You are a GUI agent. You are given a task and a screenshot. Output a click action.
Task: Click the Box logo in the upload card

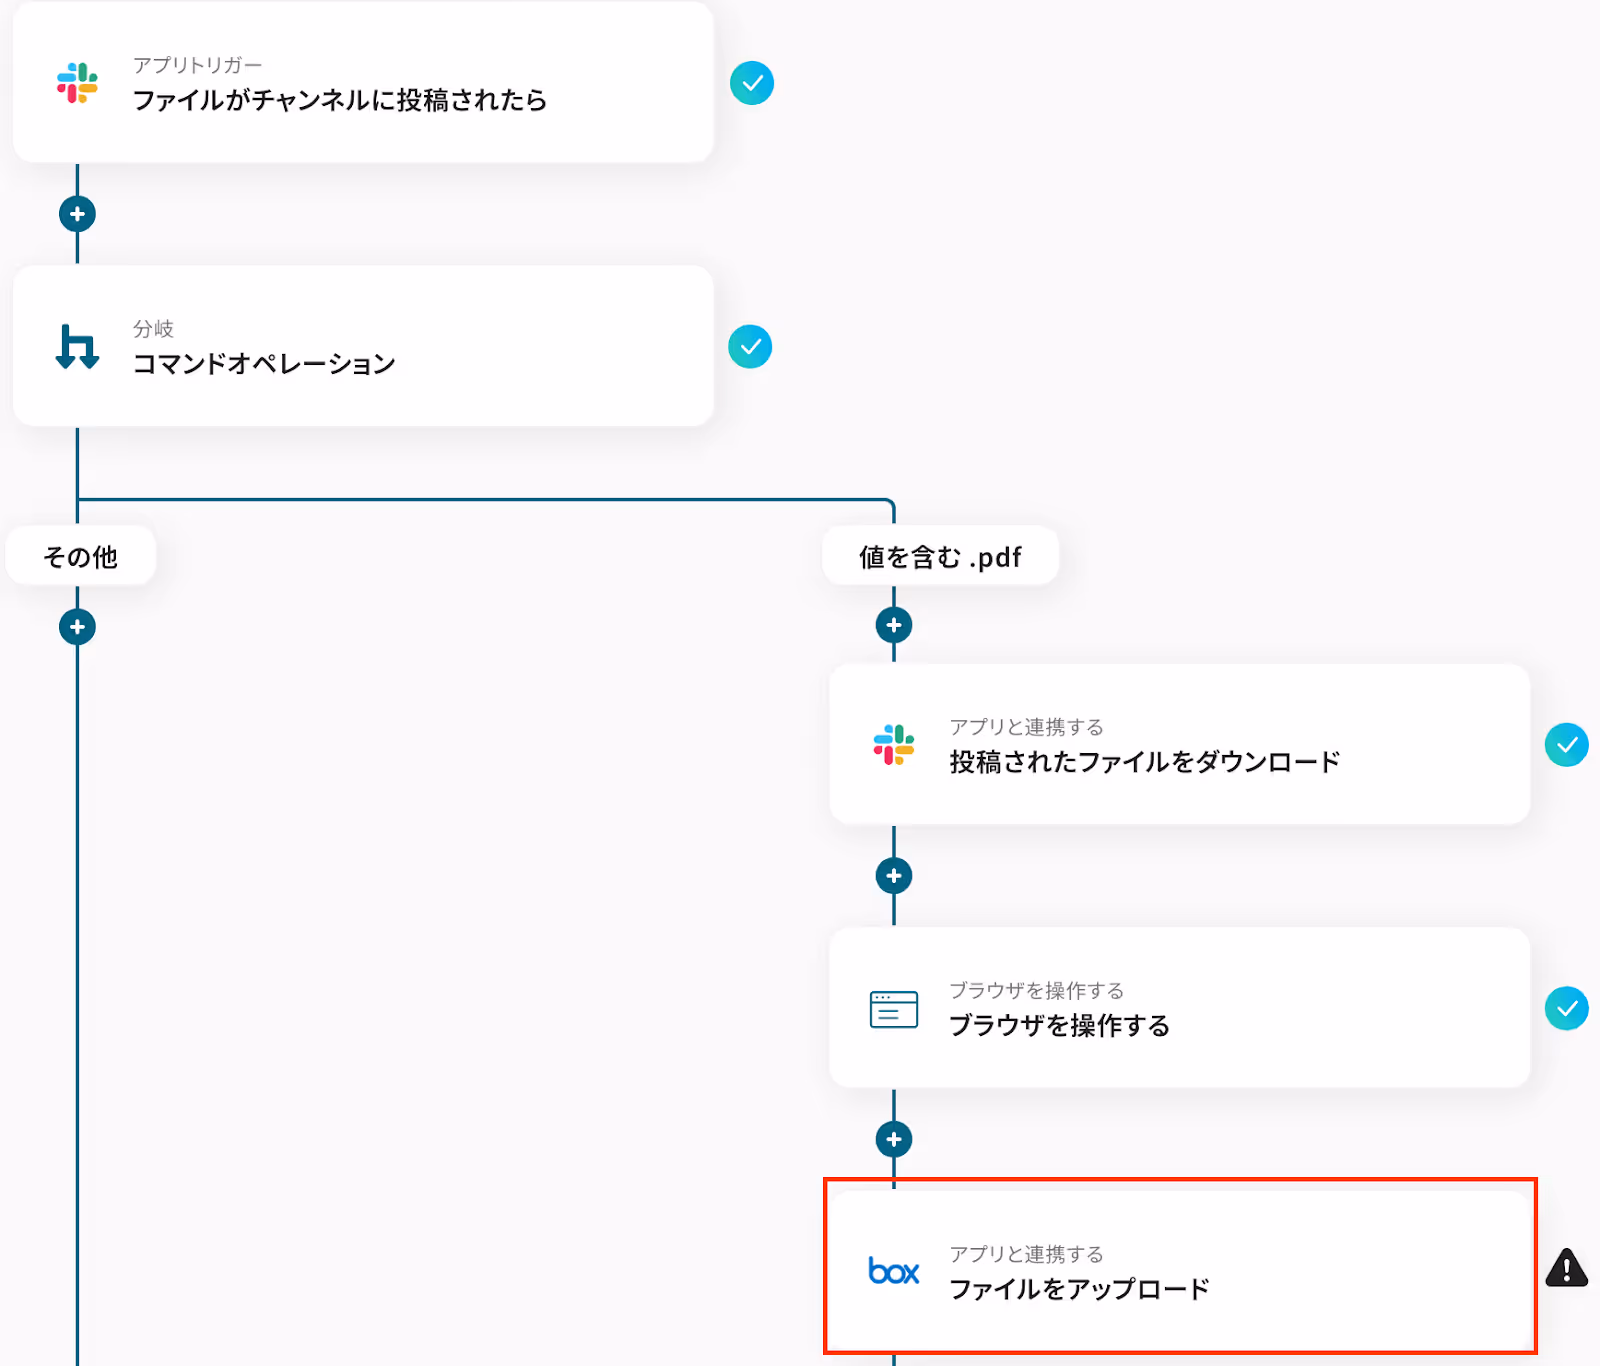[x=894, y=1271]
